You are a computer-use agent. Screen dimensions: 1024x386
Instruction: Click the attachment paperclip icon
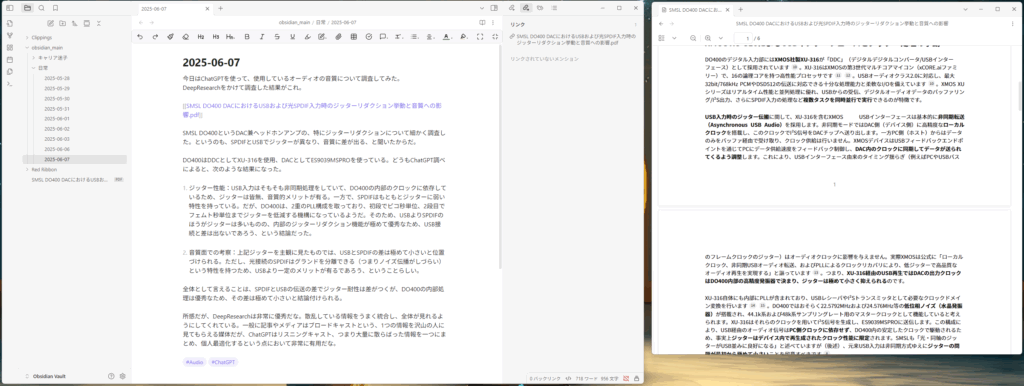pos(338,37)
